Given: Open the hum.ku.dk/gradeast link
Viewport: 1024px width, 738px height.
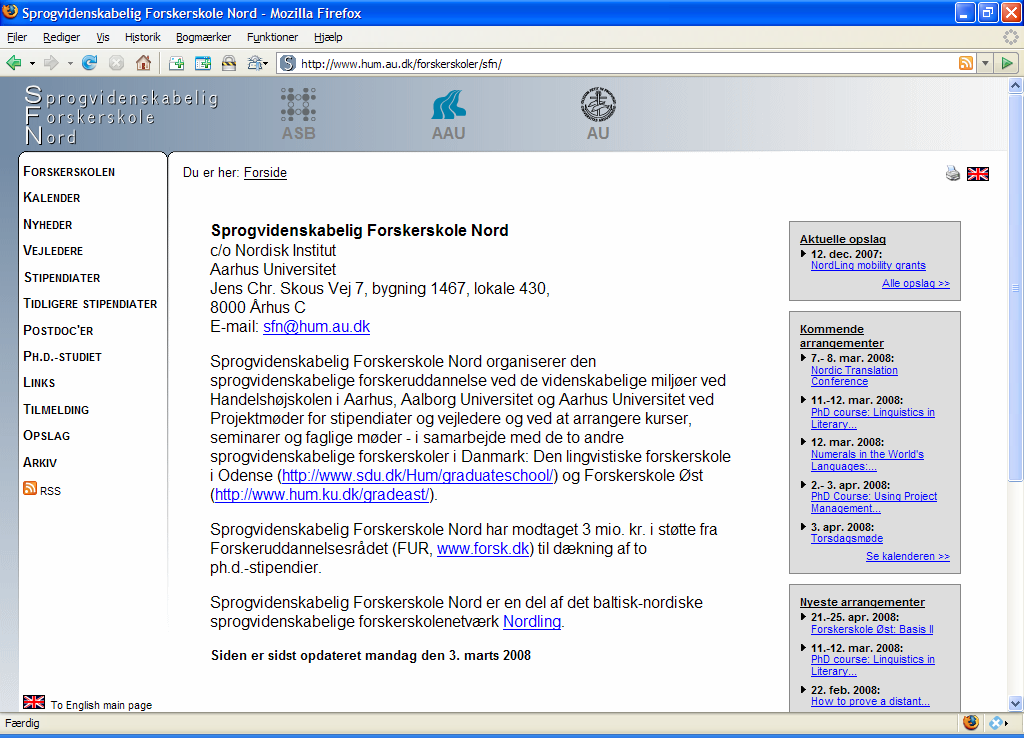Looking at the screenshot, I should click(x=322, y=494).
